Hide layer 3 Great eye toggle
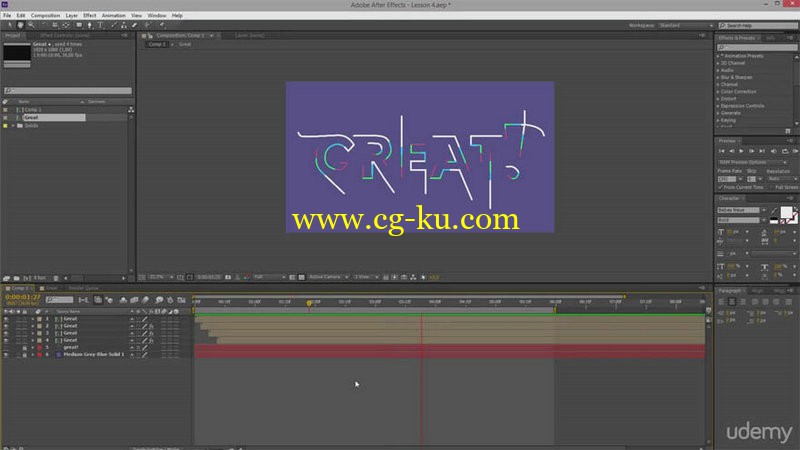Image resolution: width=800 pixels, height=450 pixels. click(x=6, y=333)
